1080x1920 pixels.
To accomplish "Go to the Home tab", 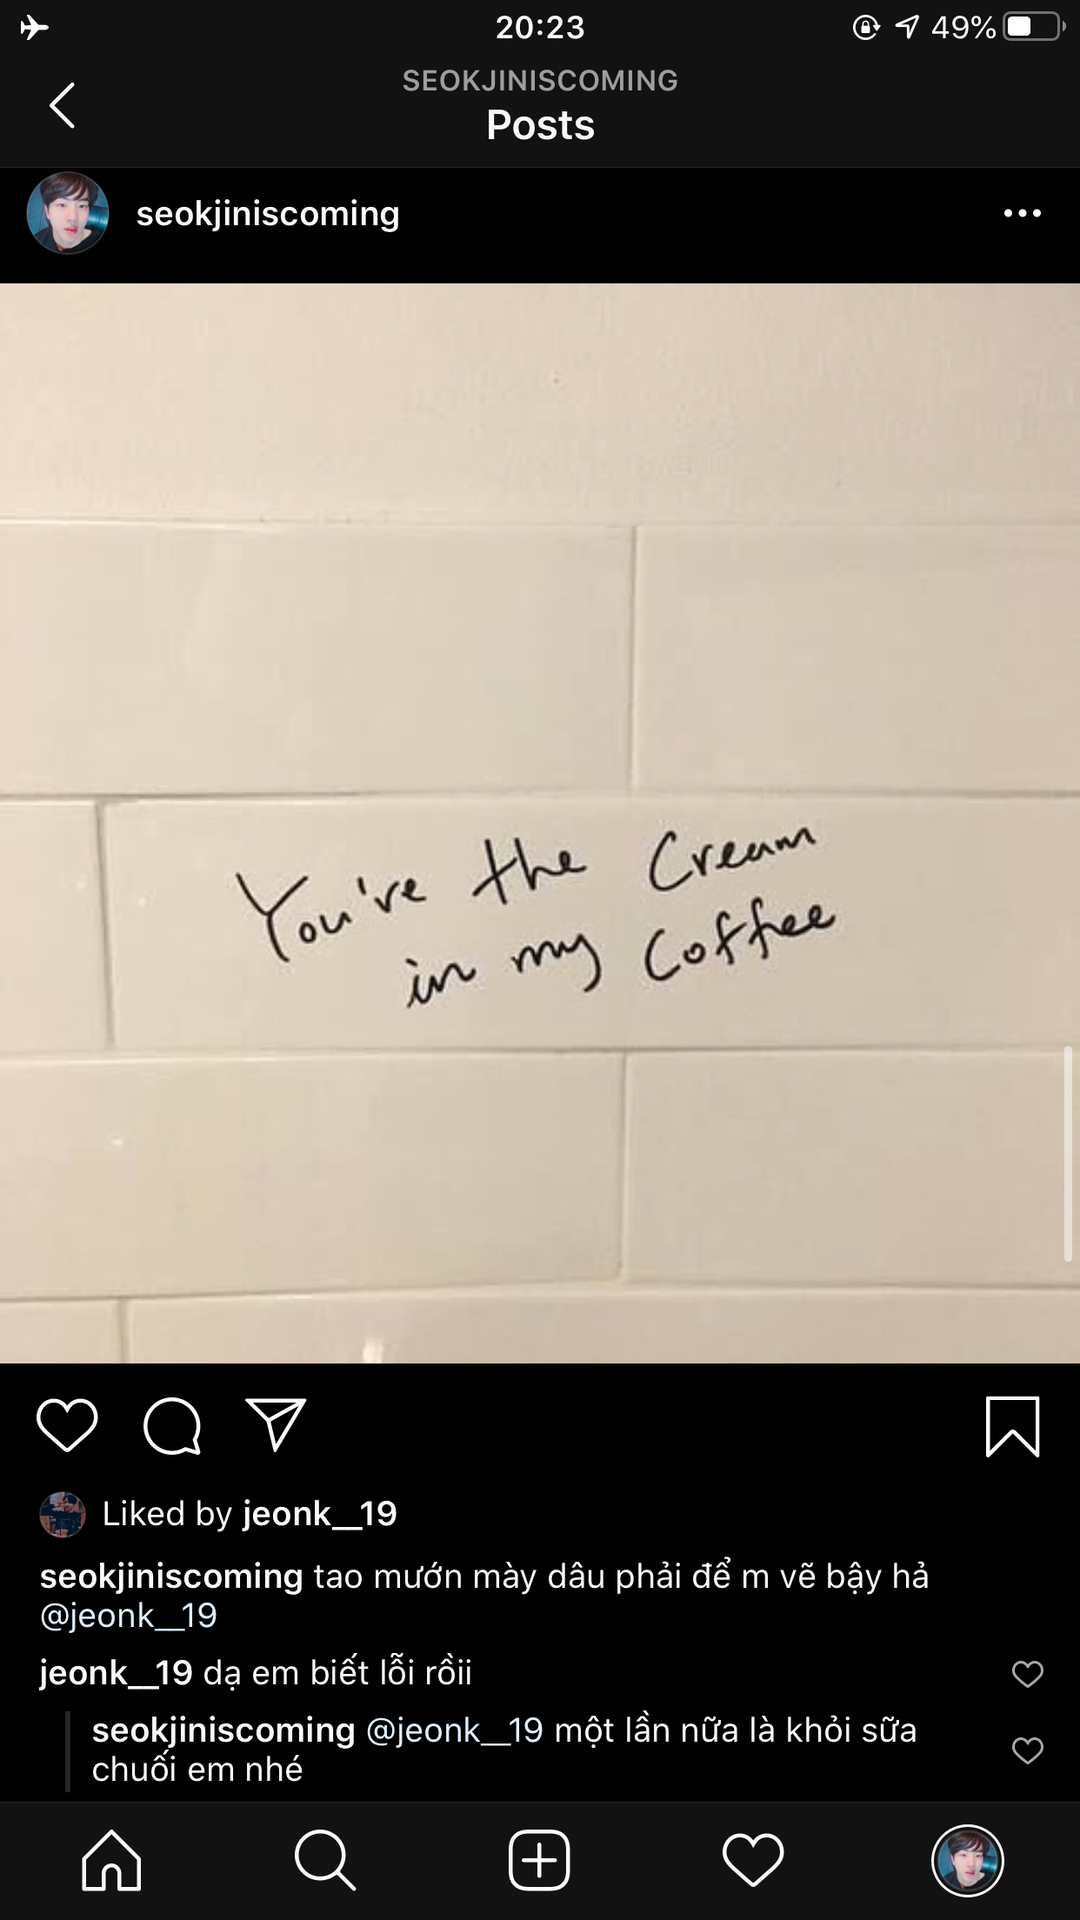I will 111,1860.
